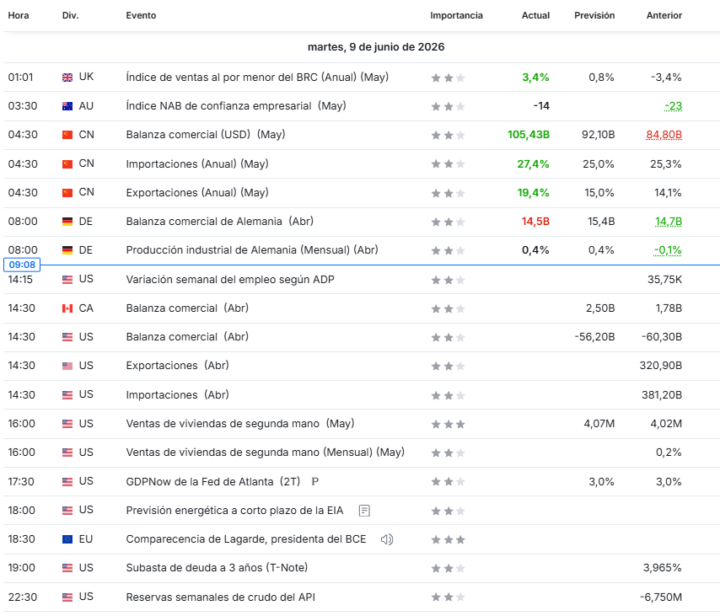Click importance stars for Ventas de viviendas (May)
This screenshot has width=720, height=616.
pyautogui.click(x=448, y=424)
